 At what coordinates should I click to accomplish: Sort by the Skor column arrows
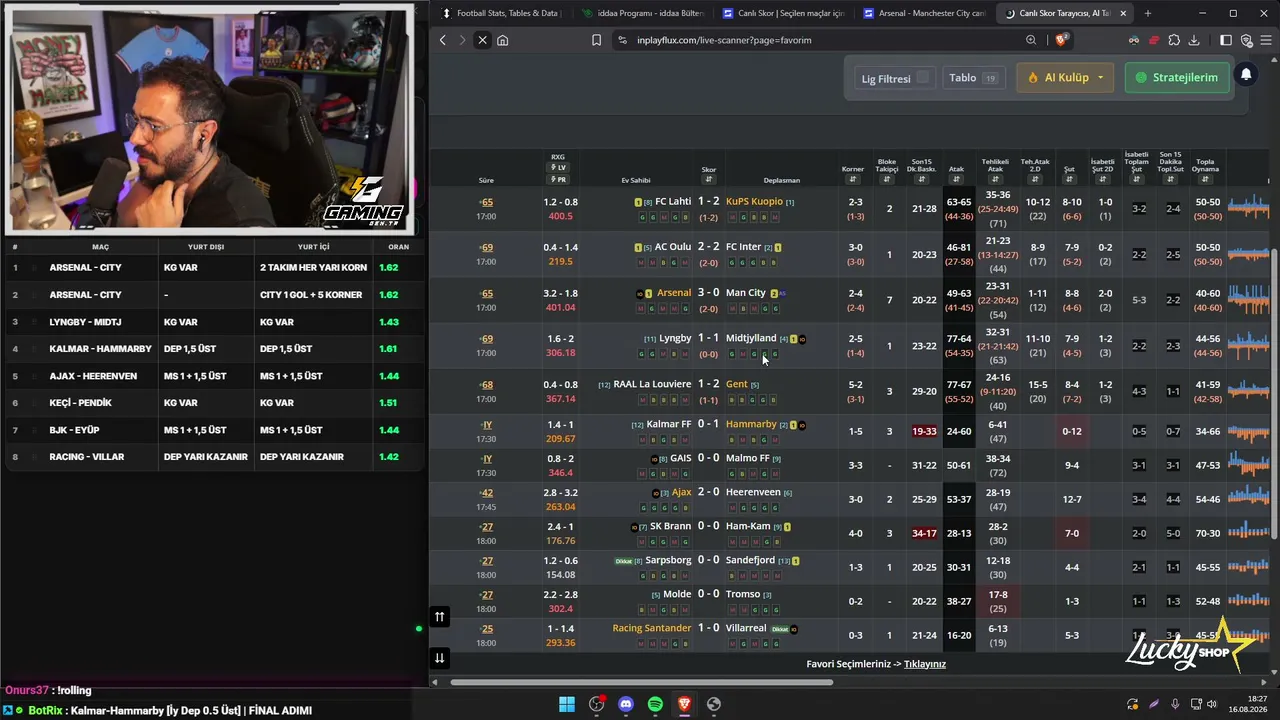(x=709, y=180)
